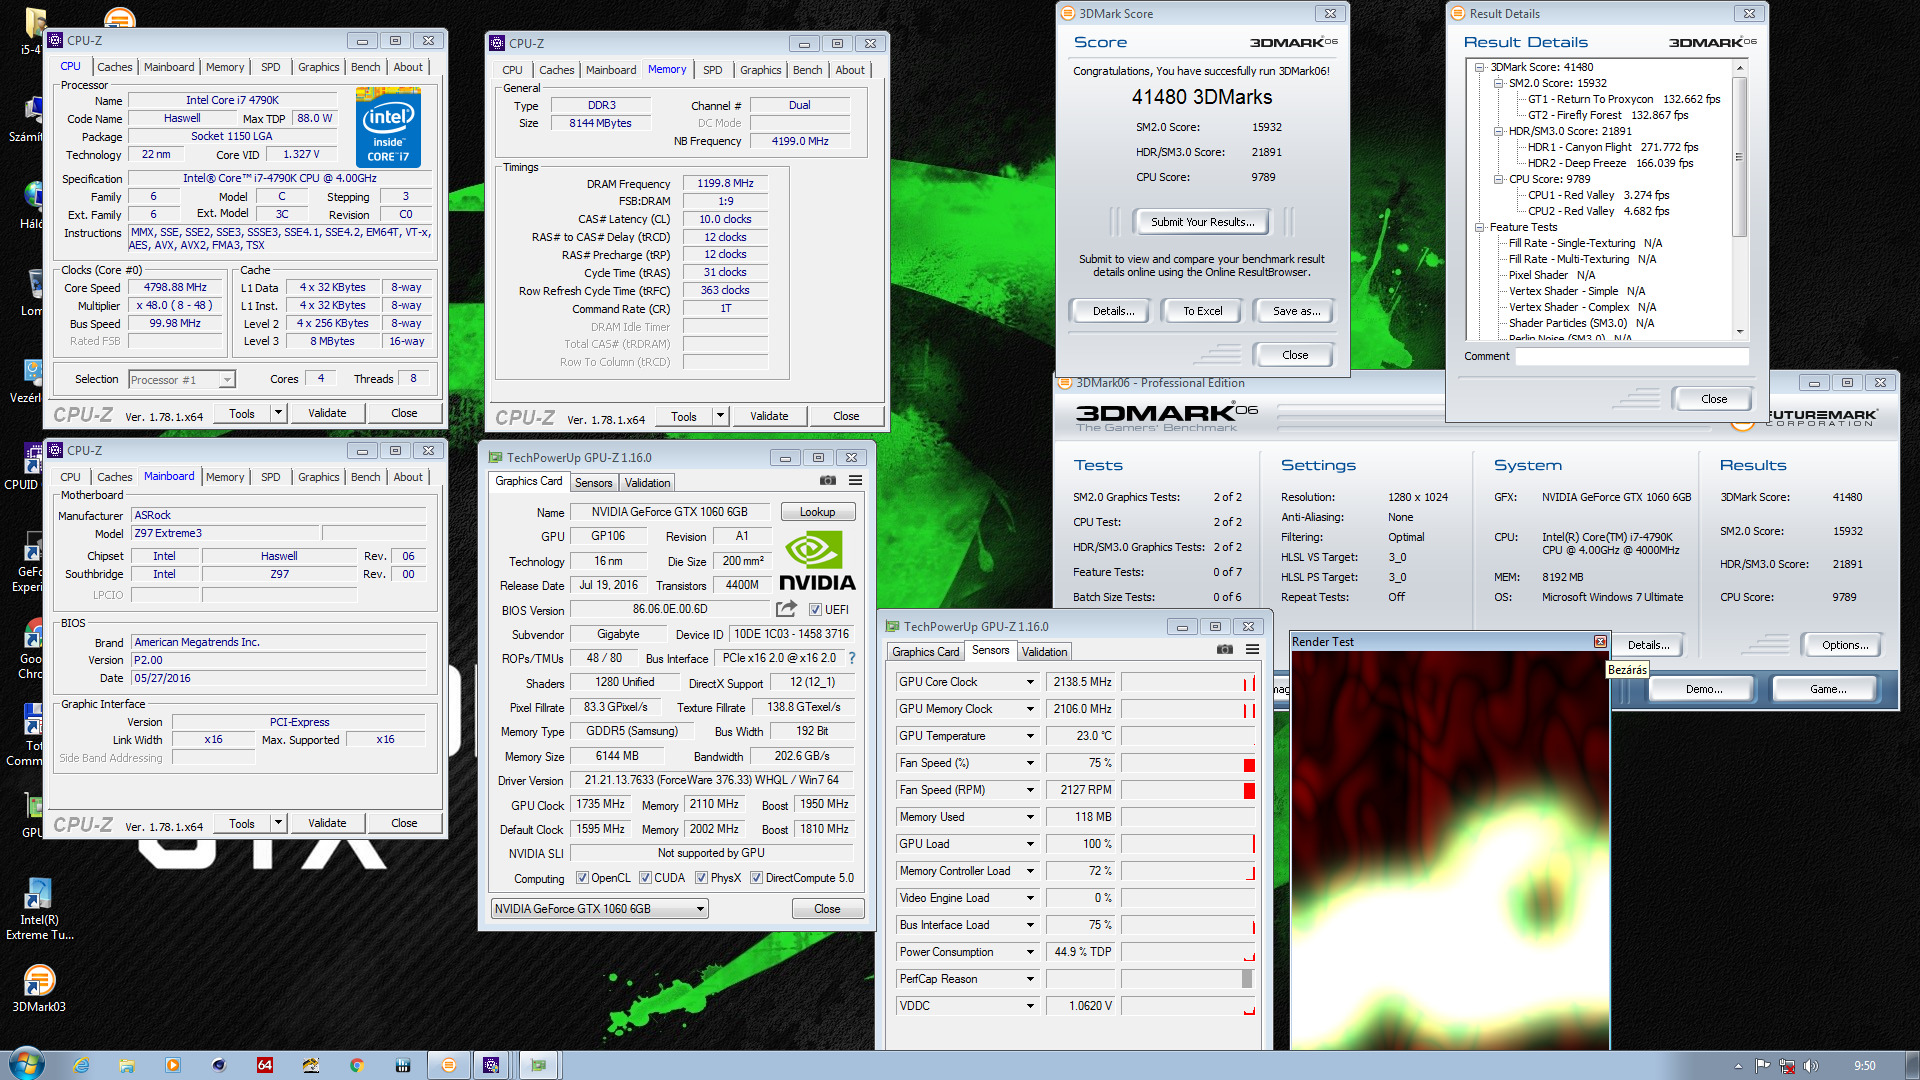Click the orange 3DMark taskbar button
The height and width of the screenshot is (1080, 1920).
[x=449, y=1065]
